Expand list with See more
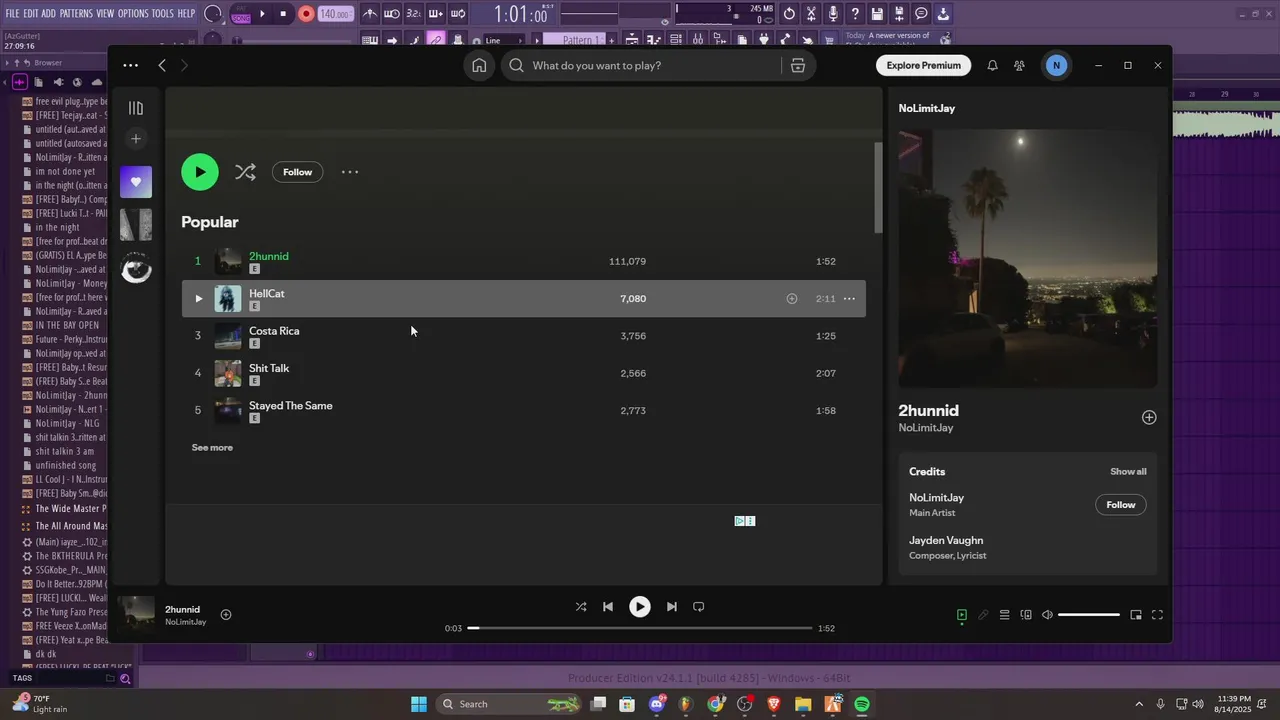Image resolution: width=1280 pixels, height=720 pixels. tap(212, 447)
